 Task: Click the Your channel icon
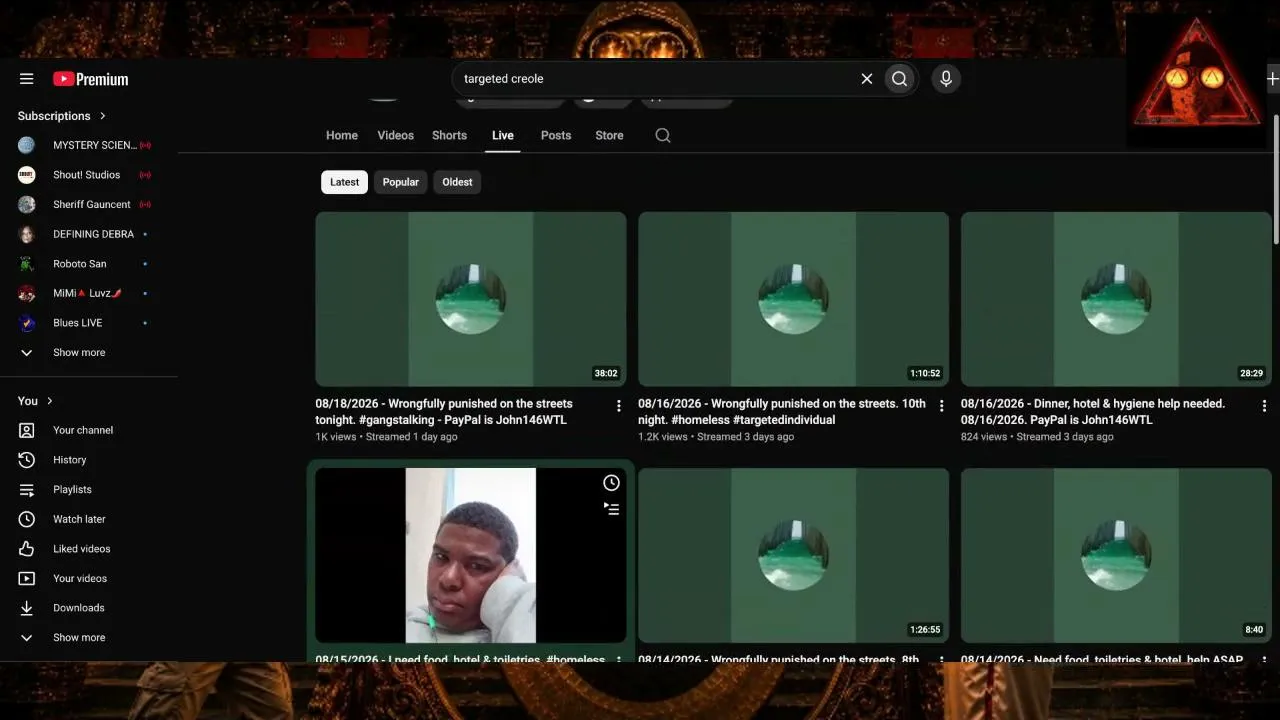27,430
